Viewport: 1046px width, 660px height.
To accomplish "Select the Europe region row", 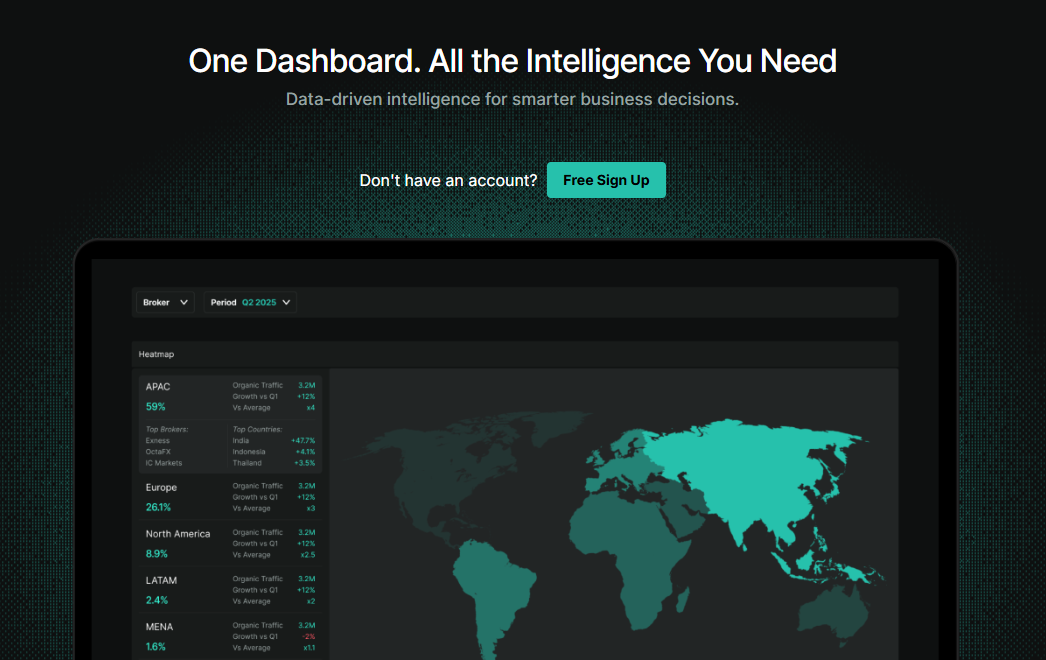I will click(162, 487).
